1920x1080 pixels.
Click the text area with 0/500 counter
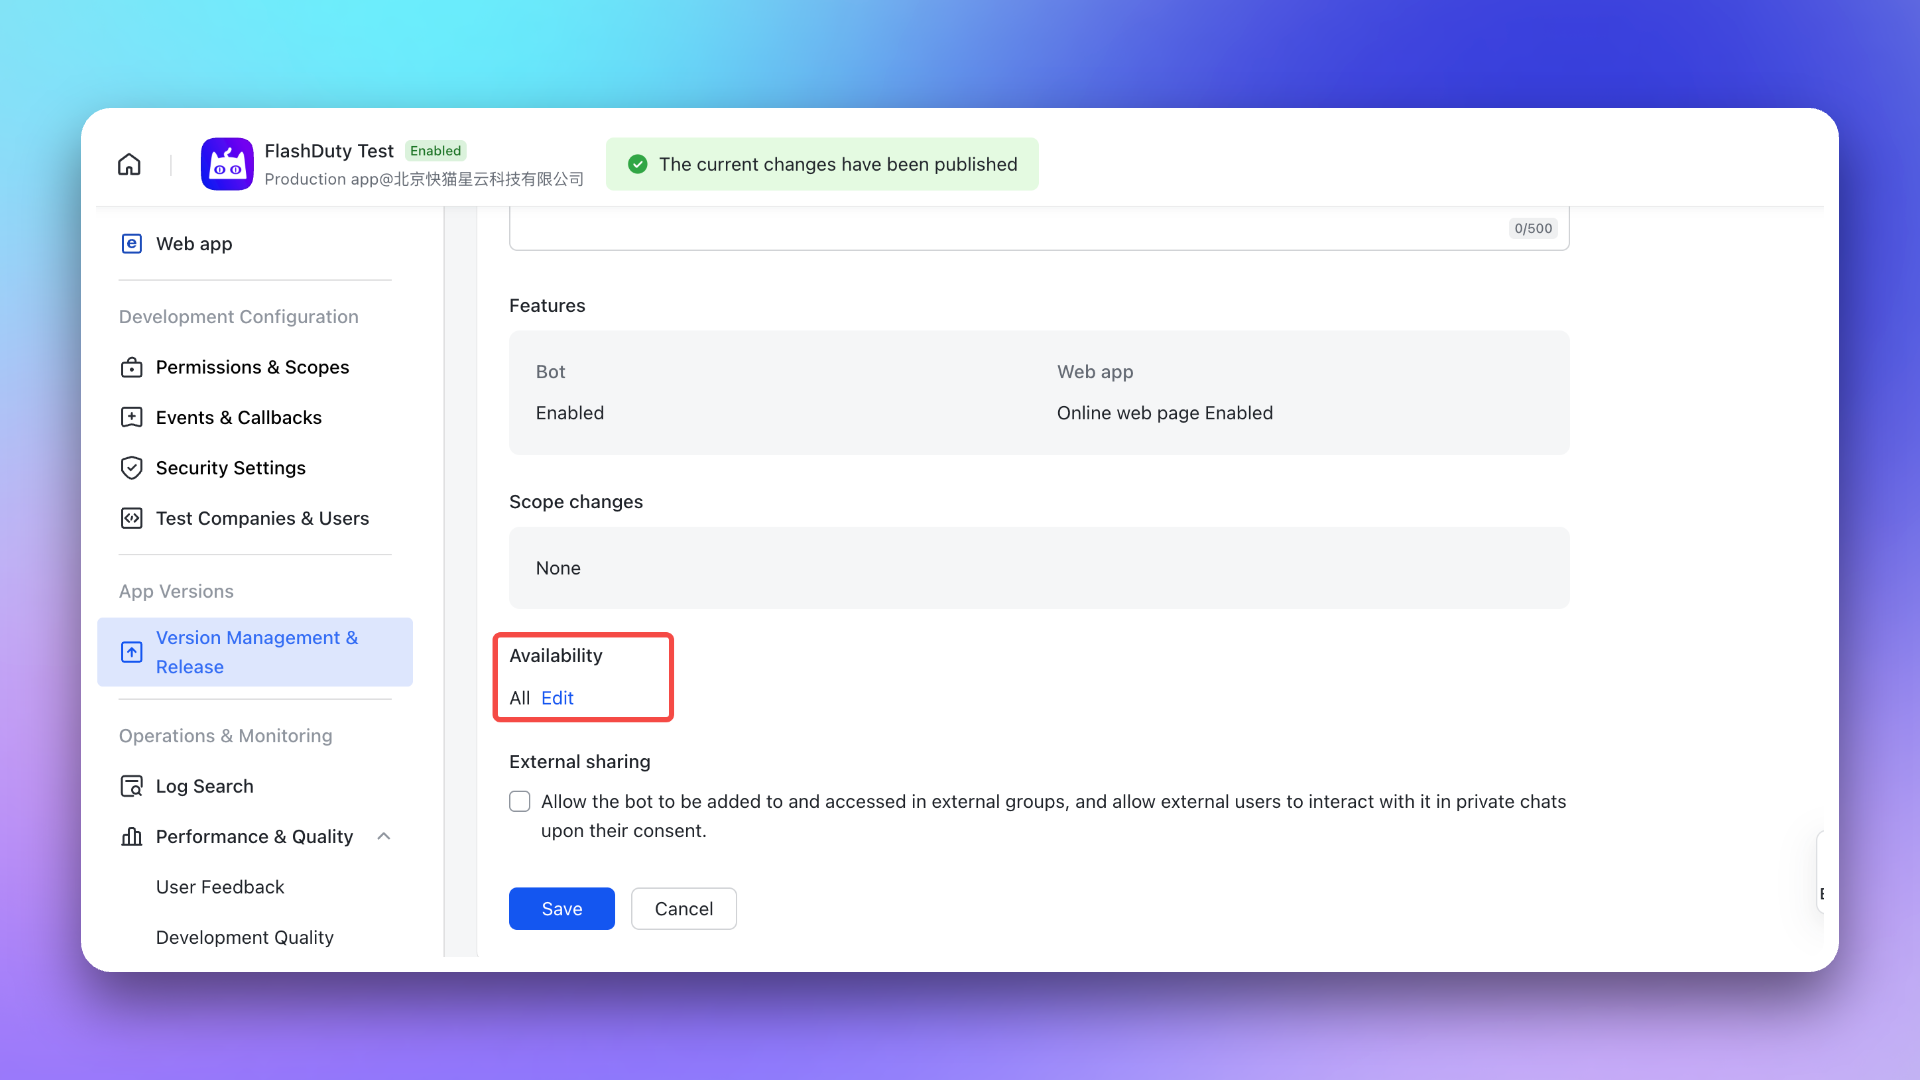tap(1000, 229)
